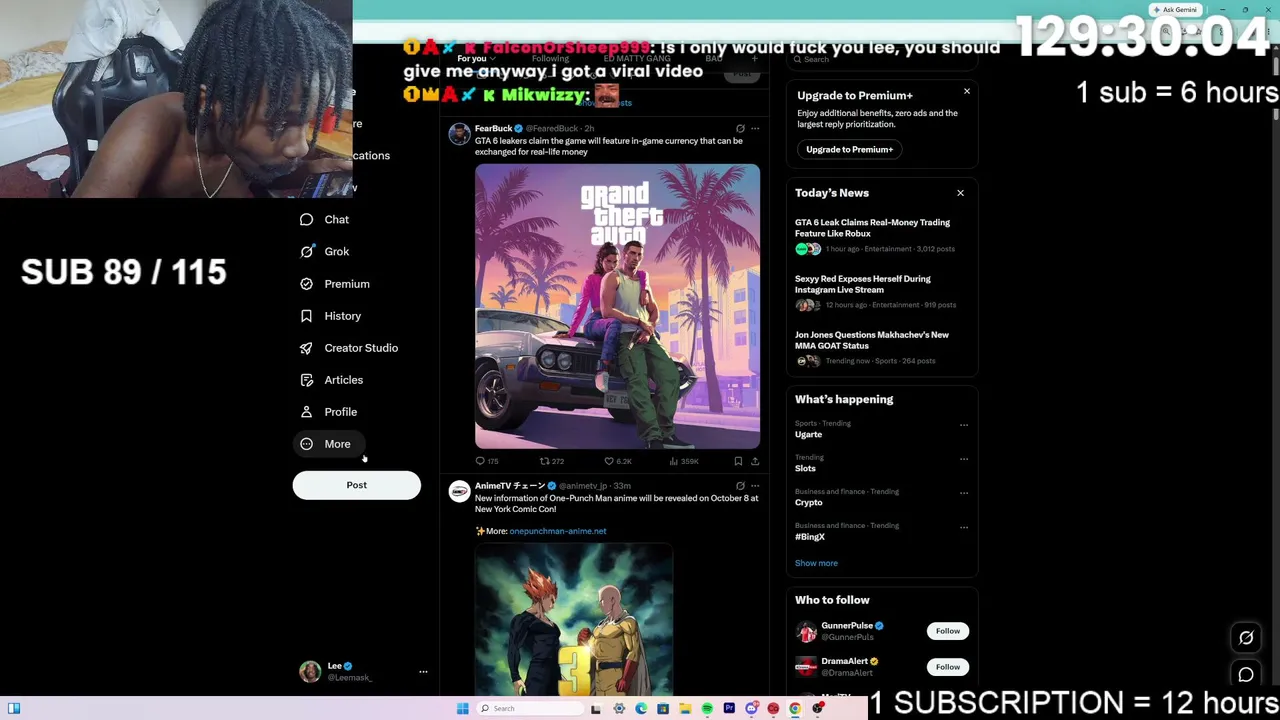Close the Today's News panel
Image resolution: width=1280 pixels, height=720 pixels.
point(960,193)
